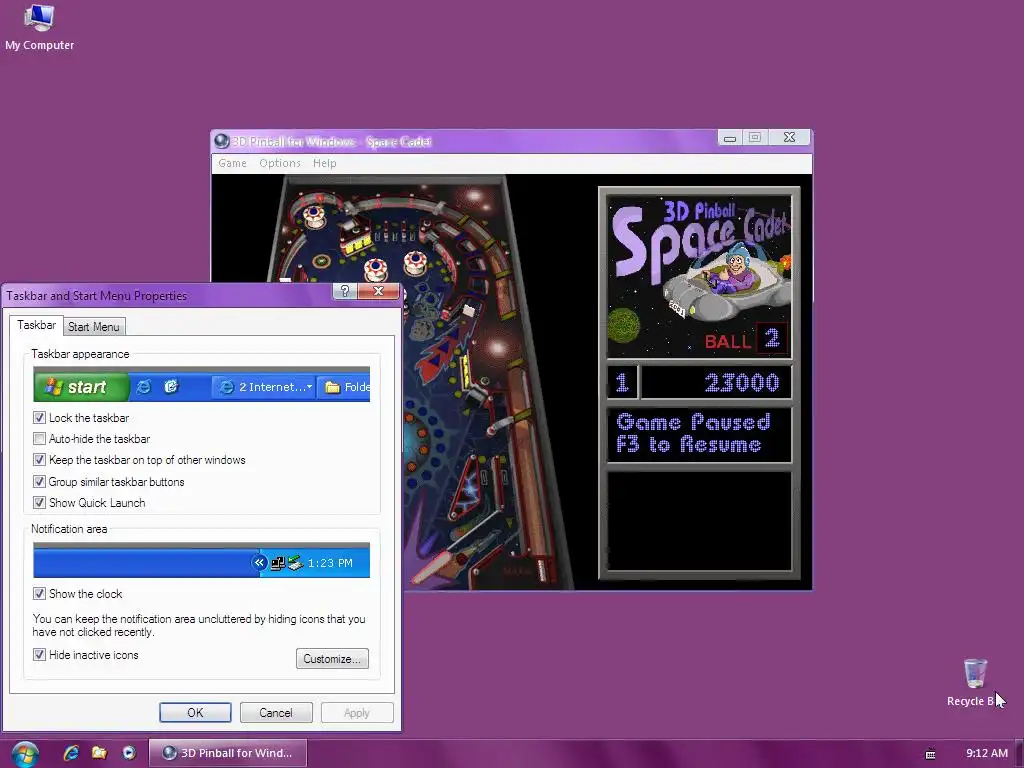Viewport: 1024px width, 768px height.
Task: Toggle Show Quick Launch checkbox
Action: [39, 503]
